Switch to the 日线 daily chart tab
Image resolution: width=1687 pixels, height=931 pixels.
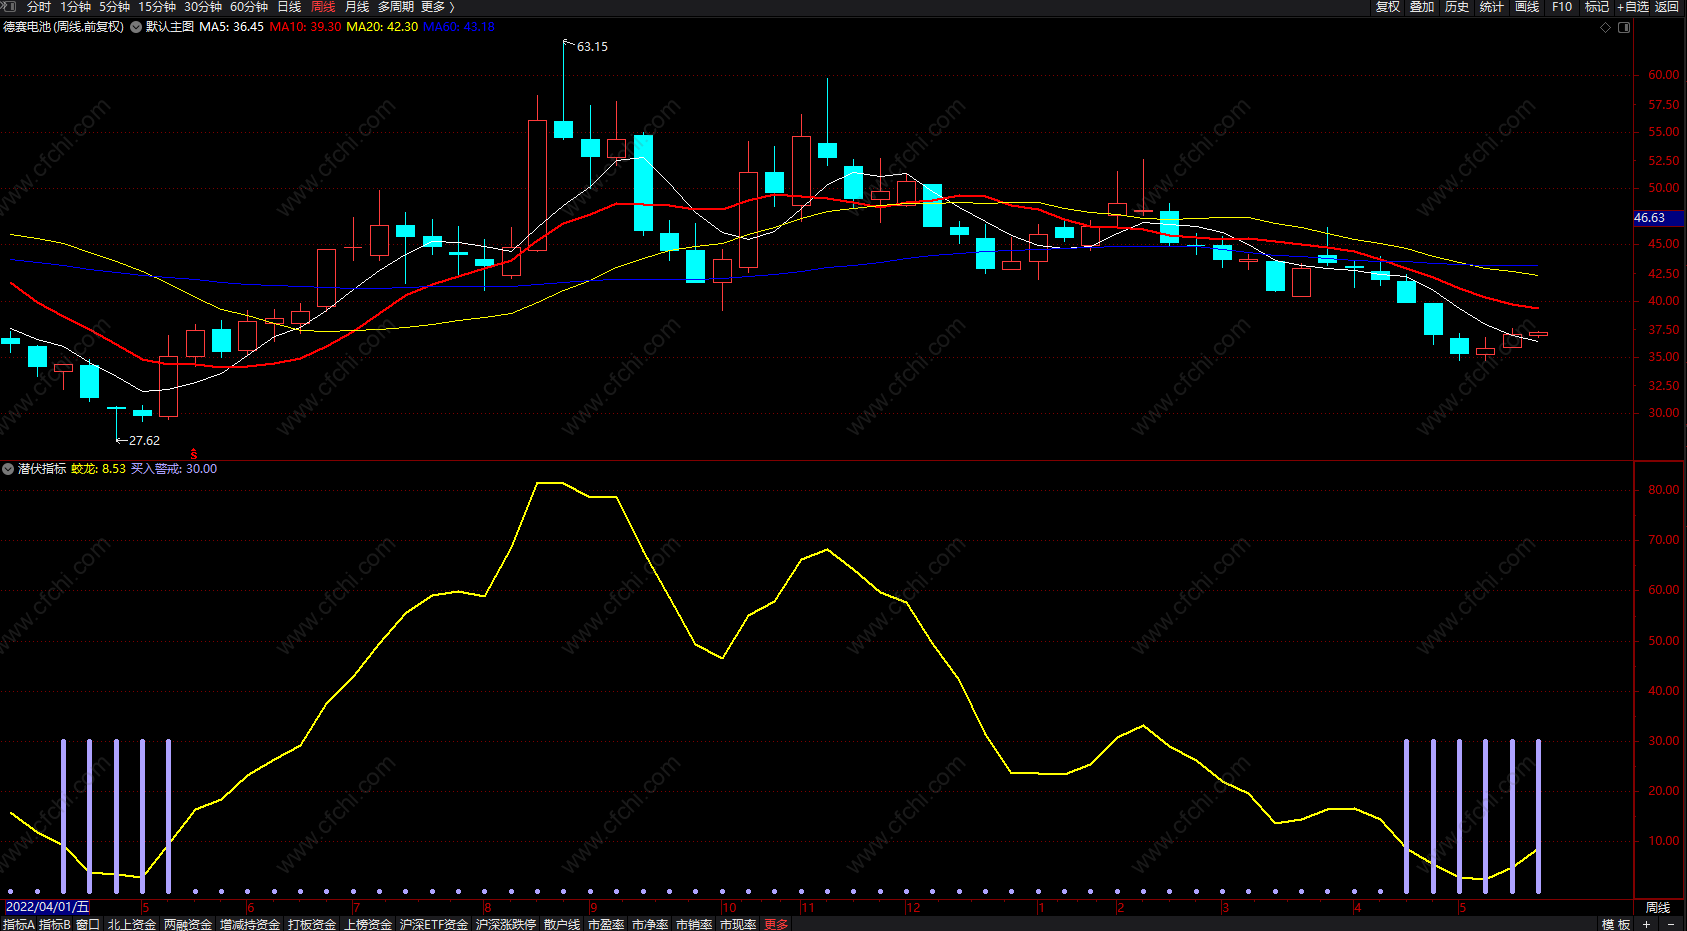(x=289, y=7)
